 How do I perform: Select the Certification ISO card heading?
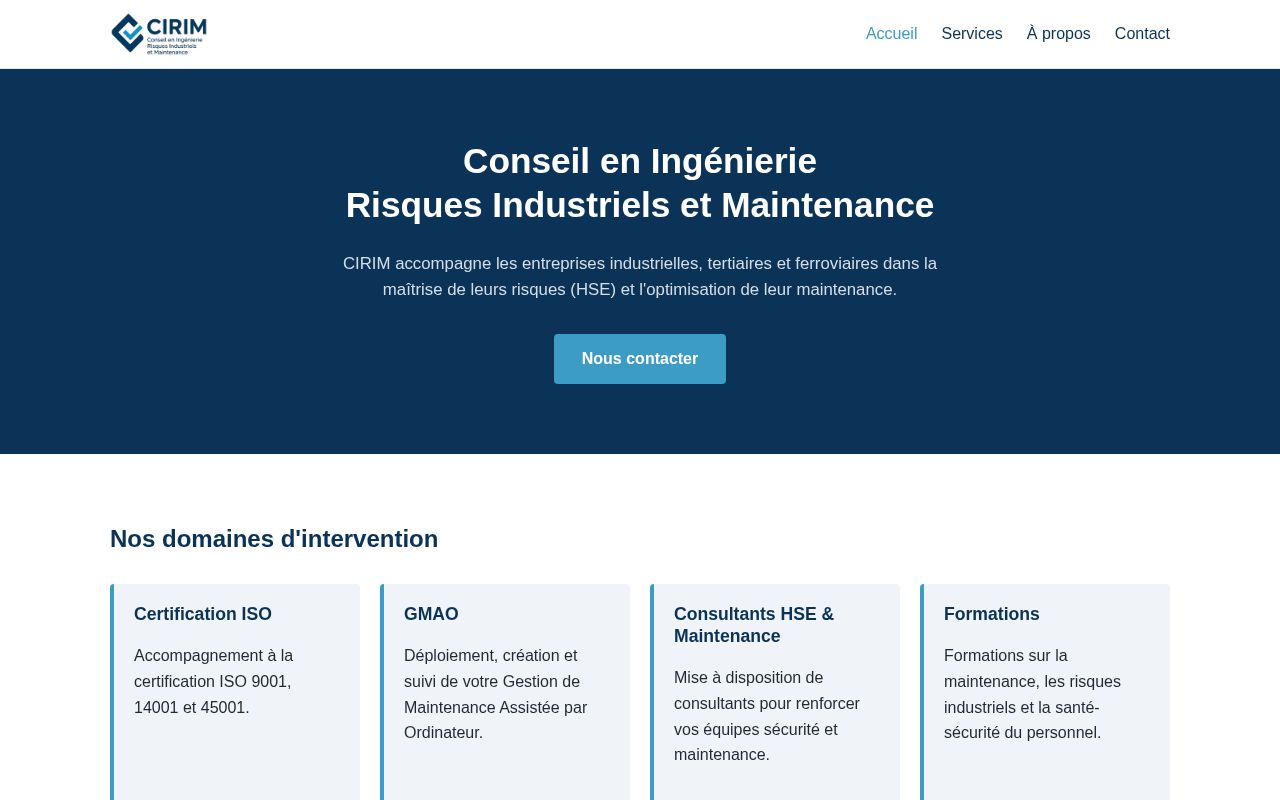[x=203, y=614]
